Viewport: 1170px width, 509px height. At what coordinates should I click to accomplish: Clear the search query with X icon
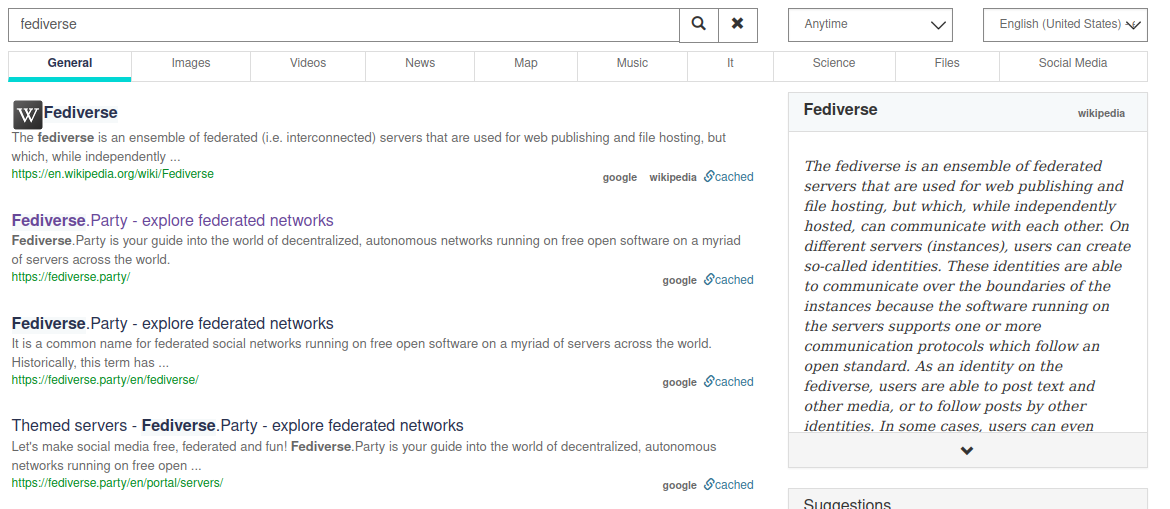click(x=737, y=24)
